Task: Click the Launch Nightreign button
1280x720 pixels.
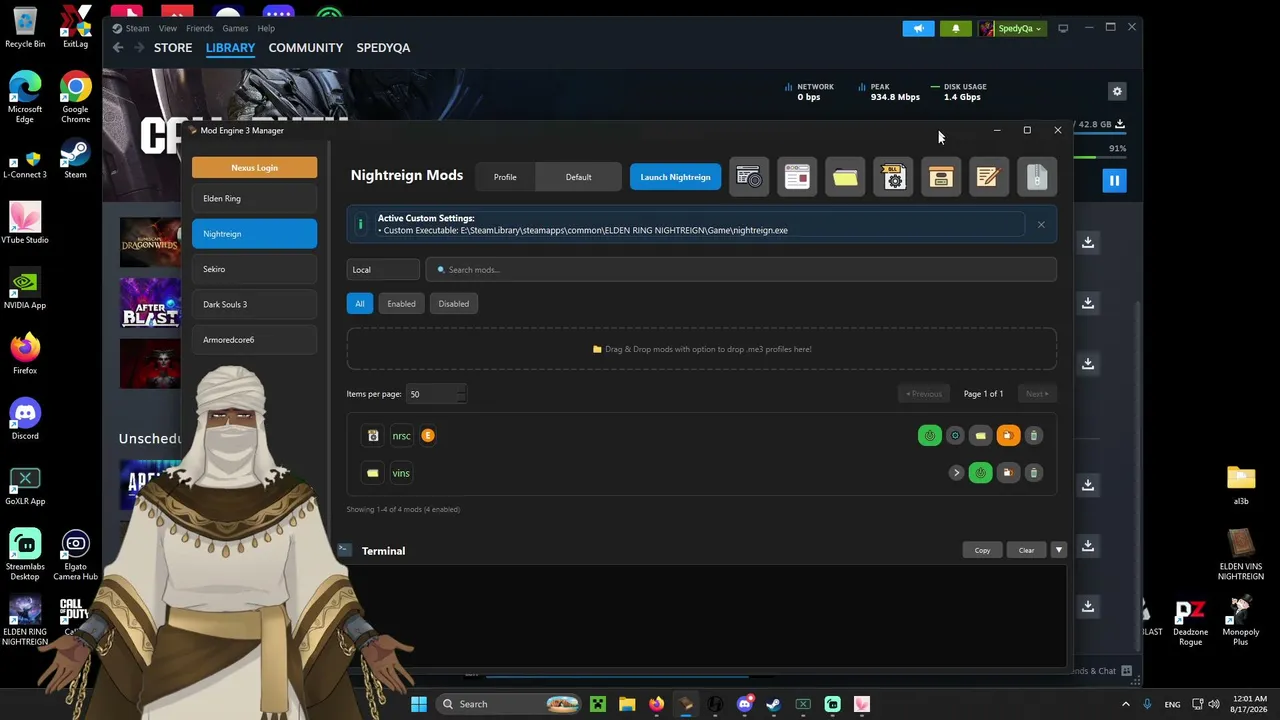Action: (675, 177)
